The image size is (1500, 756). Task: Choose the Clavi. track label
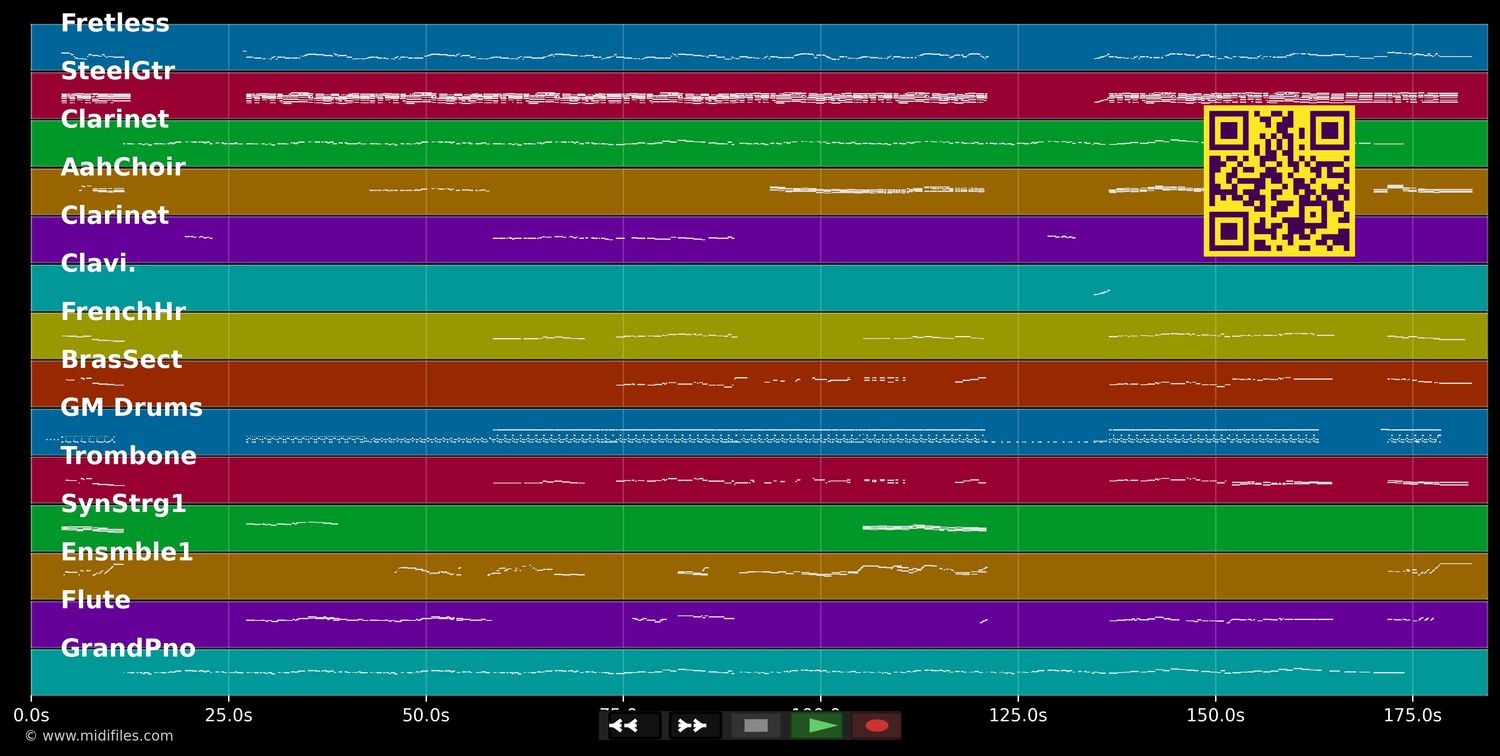pyautogui.click(x=98, y=264)
